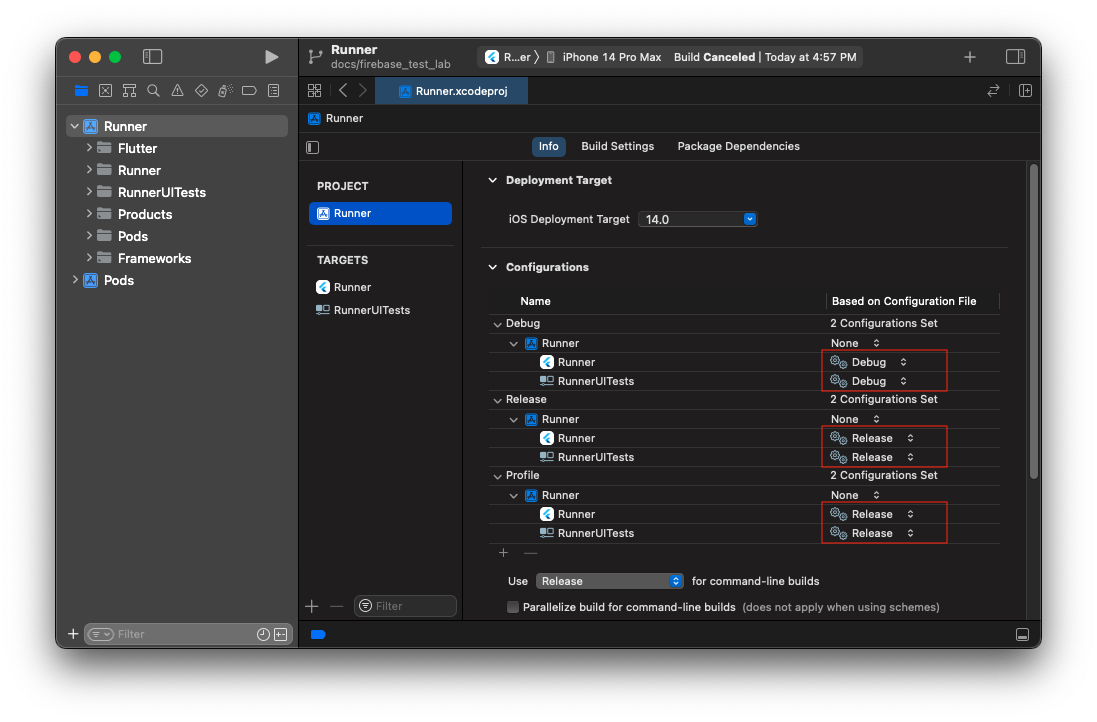Click the blue activity indicator at bottom
The width and height of the screenshot is (1097, 722).
tap(318, 635)
